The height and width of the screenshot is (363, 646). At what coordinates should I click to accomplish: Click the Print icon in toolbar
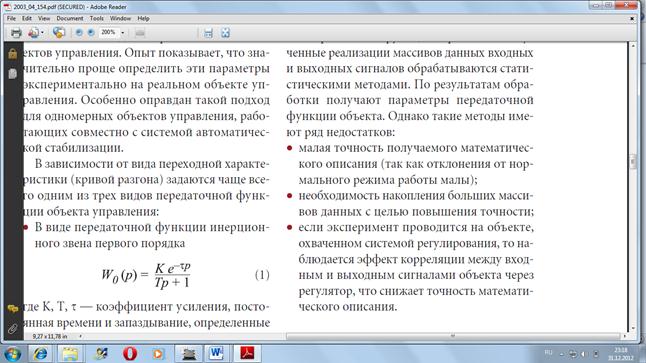[16, 33]
